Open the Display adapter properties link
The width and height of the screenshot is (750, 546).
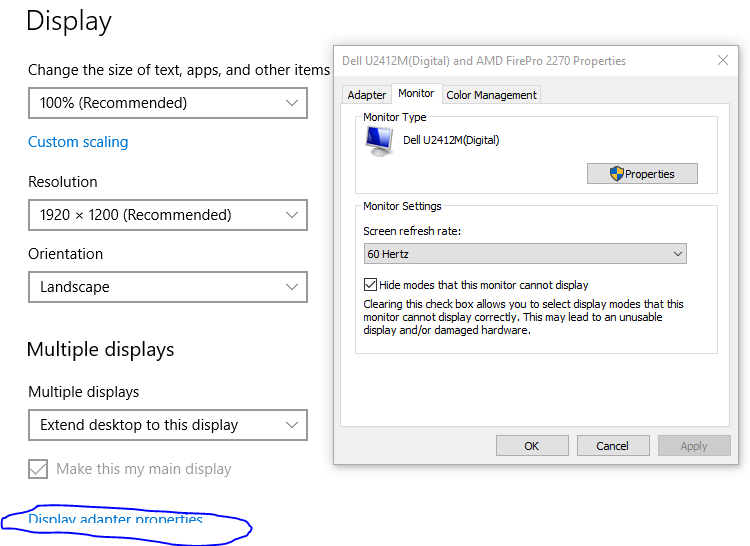point(115,519)
